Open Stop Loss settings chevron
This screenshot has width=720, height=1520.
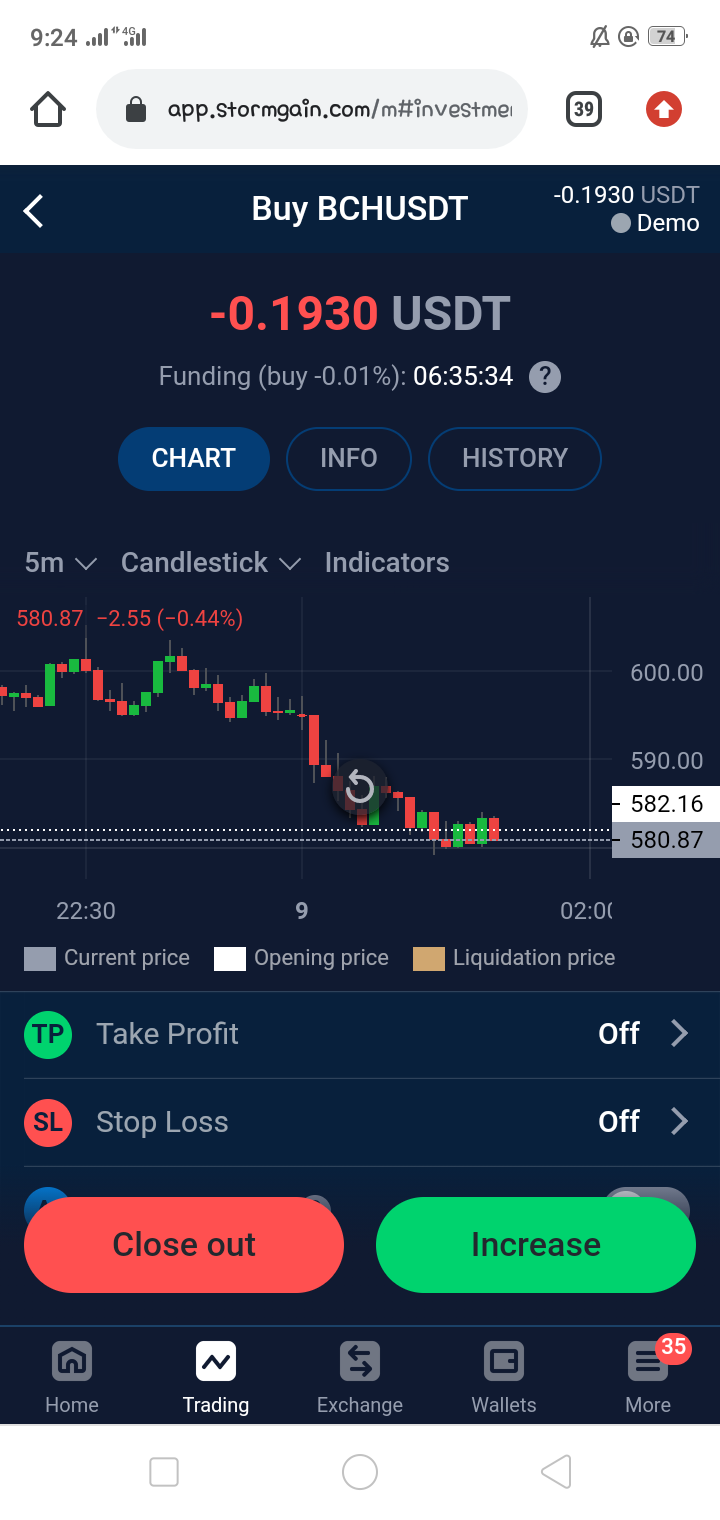[679, 1122]
